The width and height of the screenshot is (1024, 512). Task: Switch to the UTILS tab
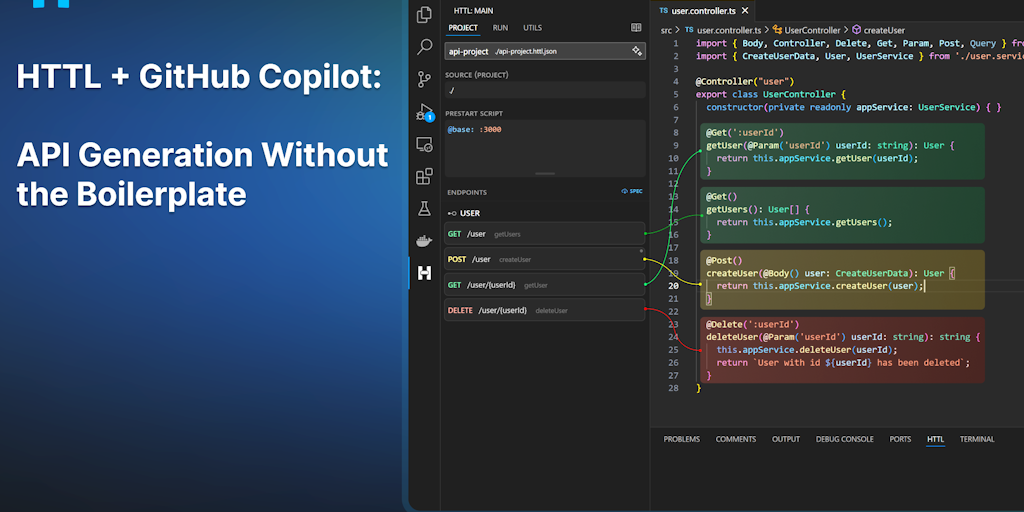[532, 28]
